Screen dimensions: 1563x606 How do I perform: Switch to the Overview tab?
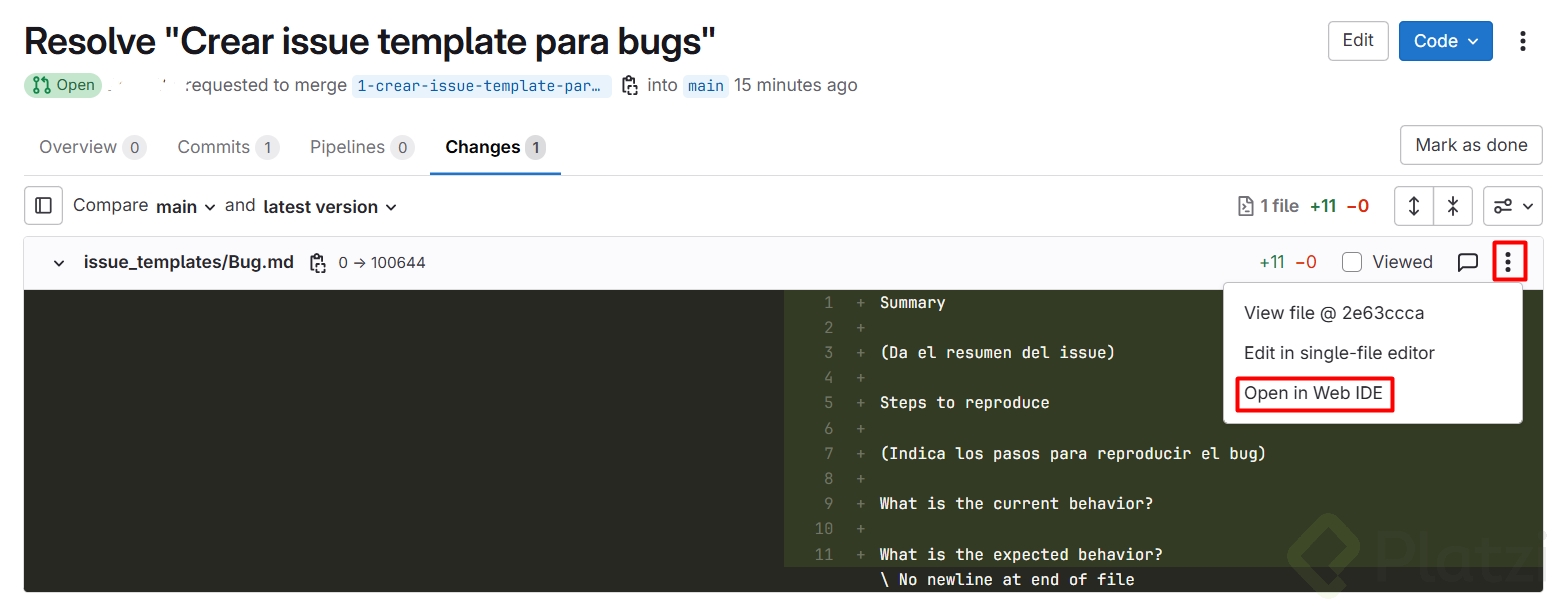92,147
